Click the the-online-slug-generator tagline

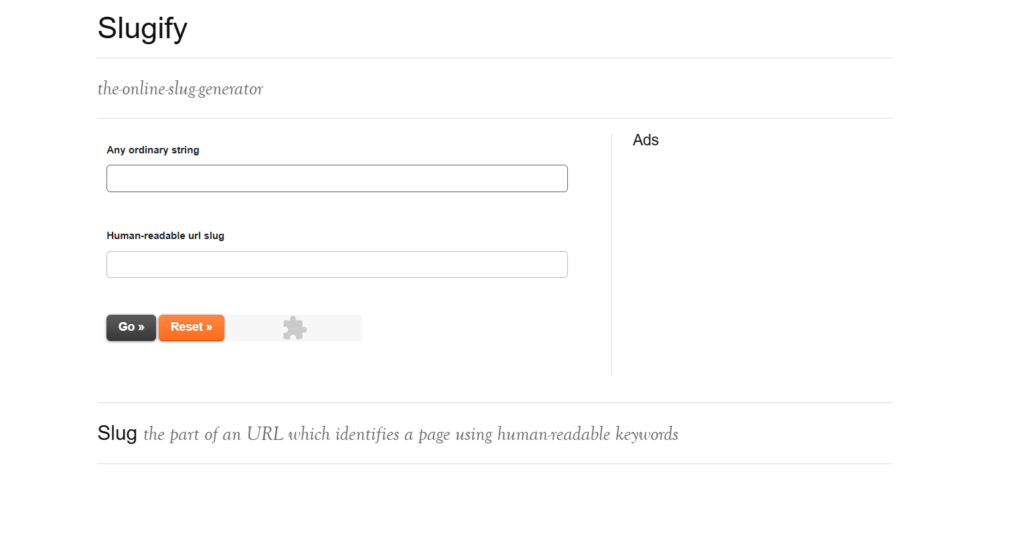[180, 89]
